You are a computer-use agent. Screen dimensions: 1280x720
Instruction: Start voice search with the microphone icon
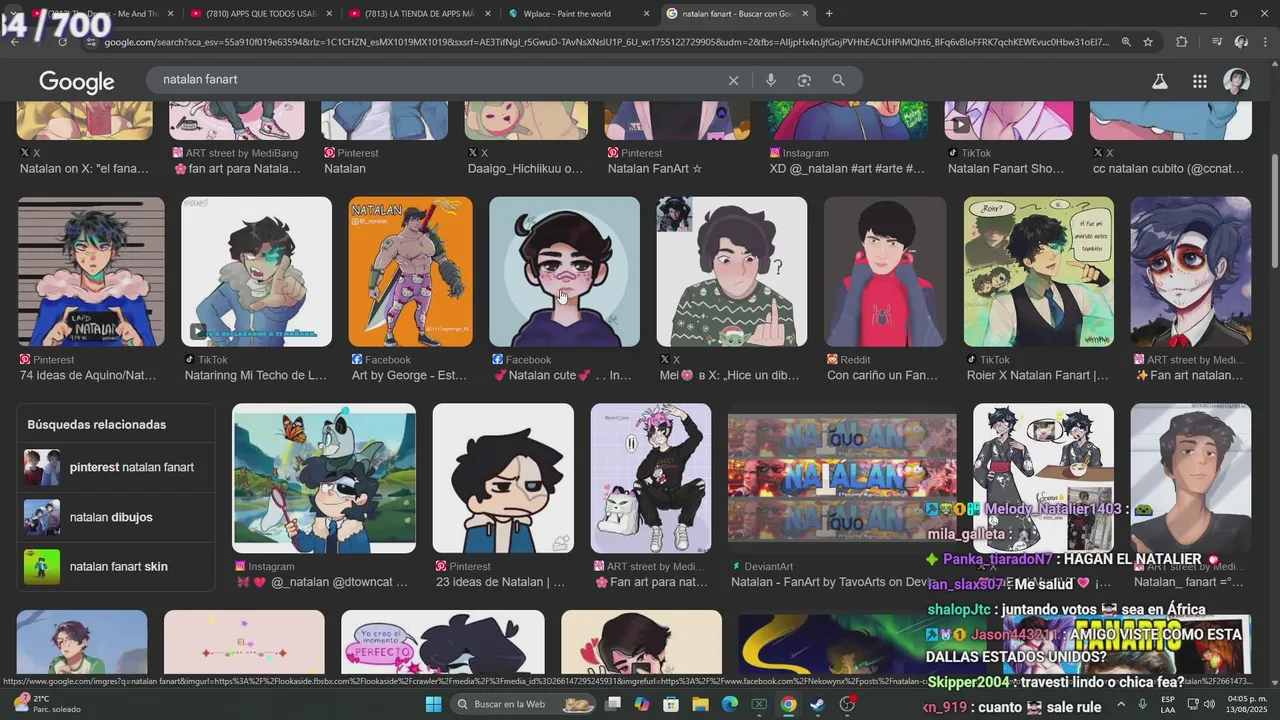(770, 80)
